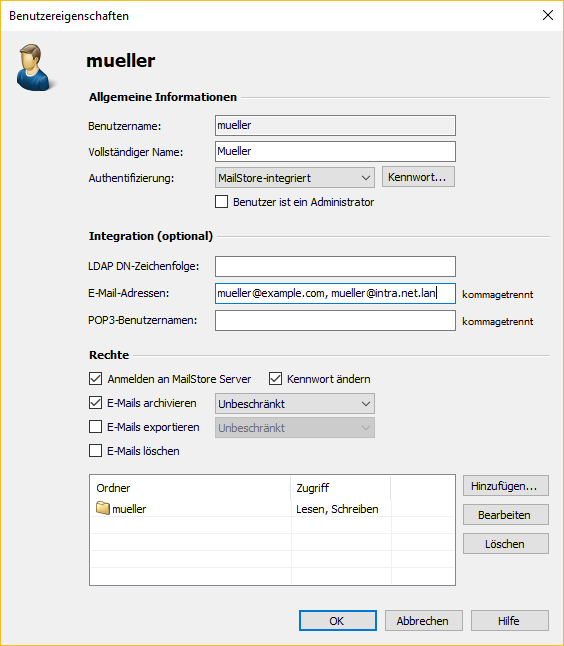Select the mueller folder icon in list
The image size is (564, 646).
point(103,508)
